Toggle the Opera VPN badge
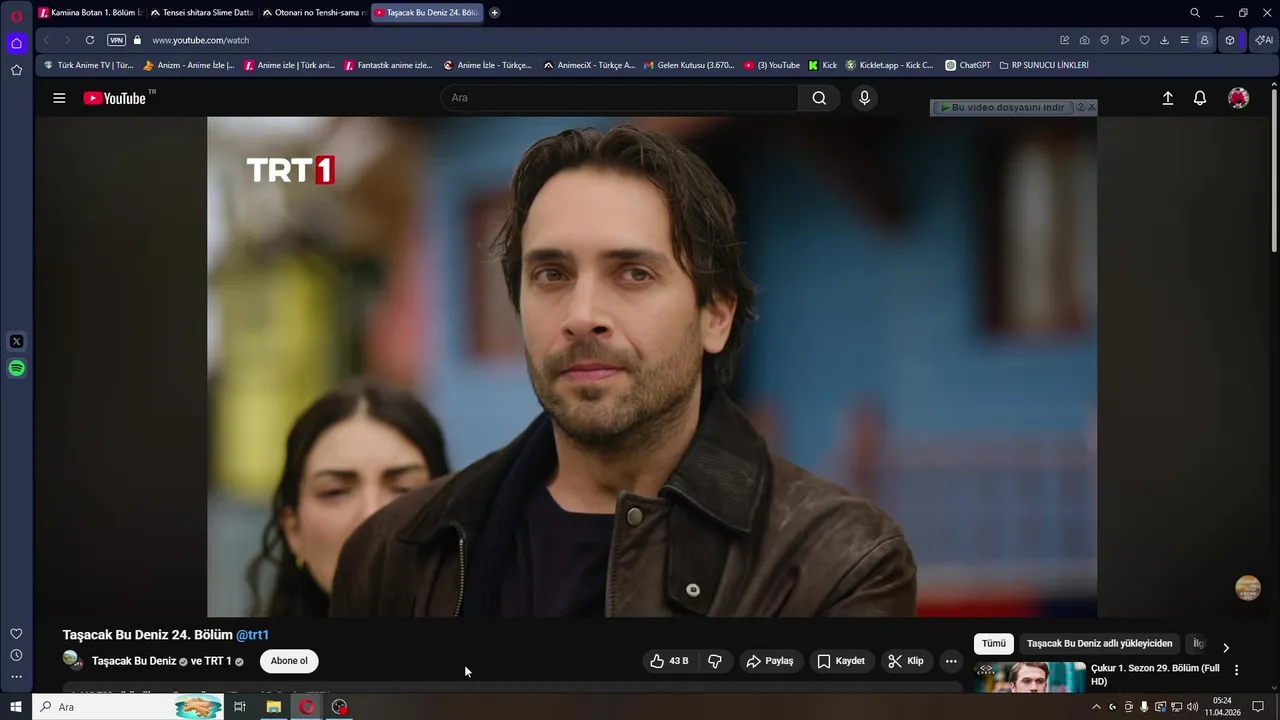Screen dimensions: 1280x720 (117, 40)
